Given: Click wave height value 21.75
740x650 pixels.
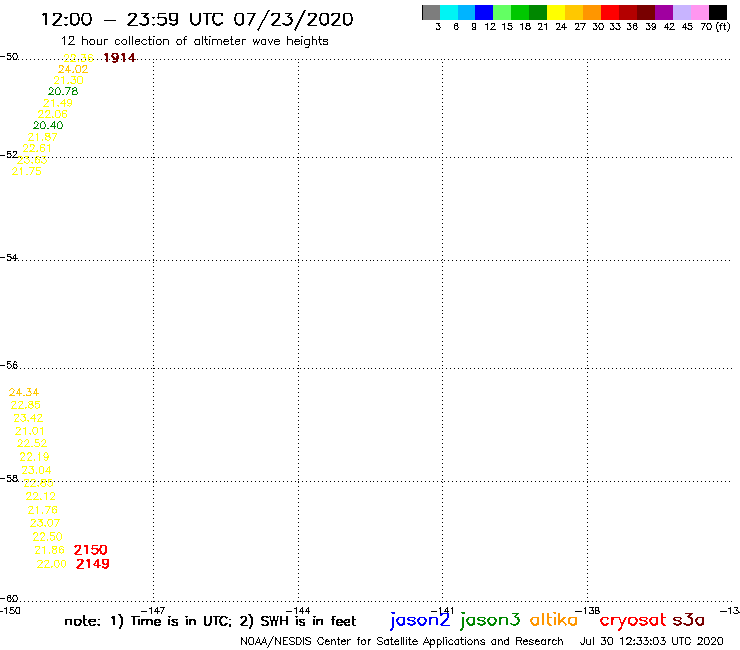Looking at the screenshot, I should (x=27, y=172).
